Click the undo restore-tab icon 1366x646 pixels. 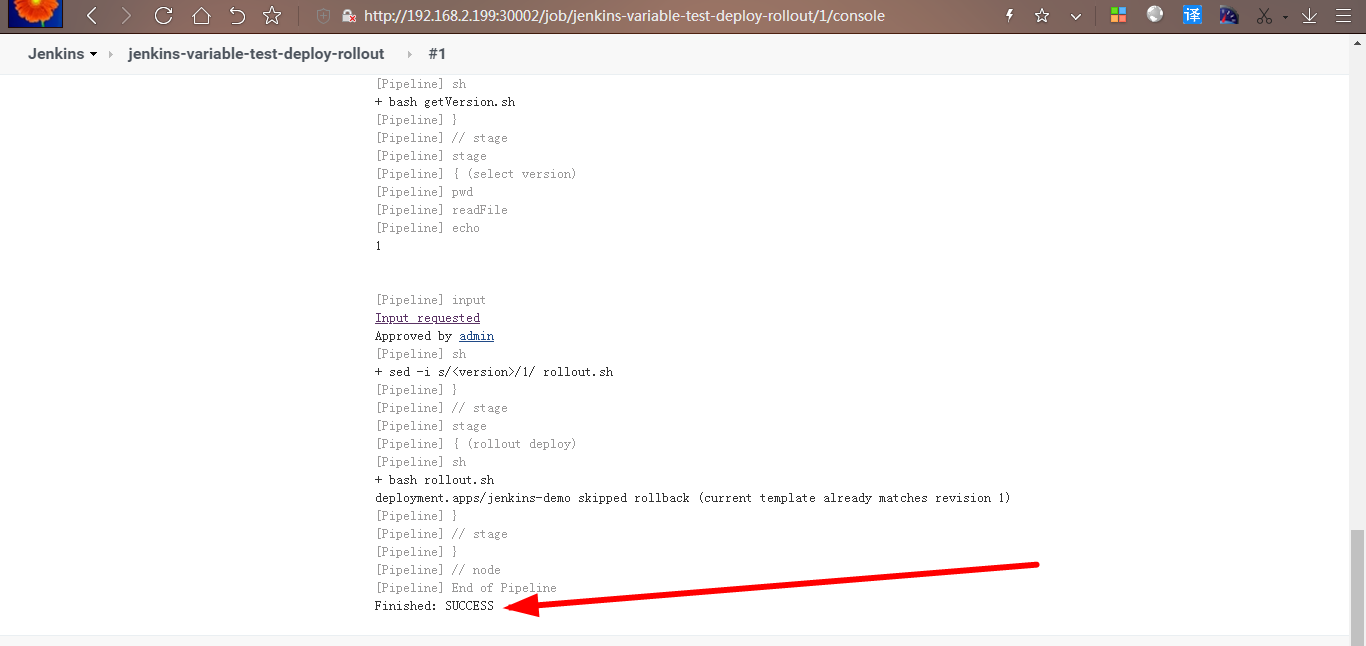click(x=237, y=16)
